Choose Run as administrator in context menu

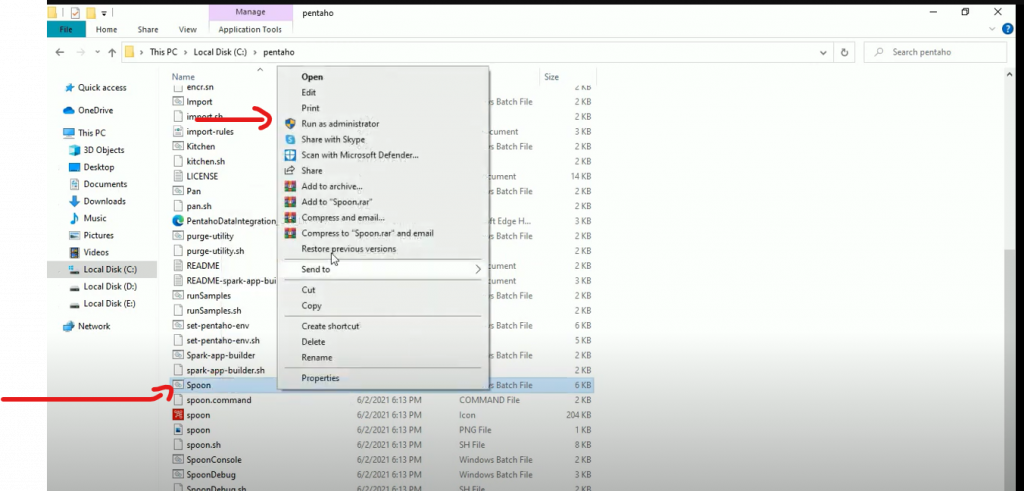340,123
